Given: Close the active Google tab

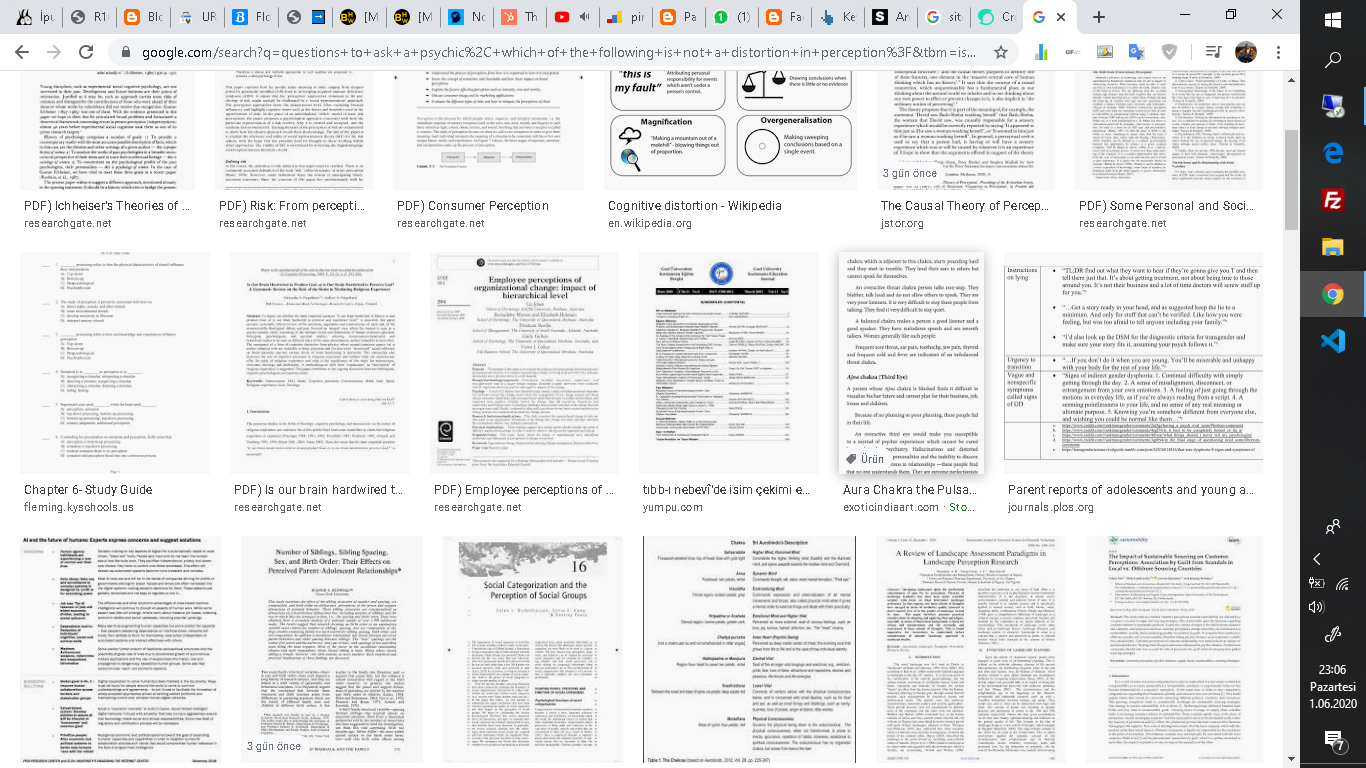Looking at the screenshot, I should [1061, 17].
